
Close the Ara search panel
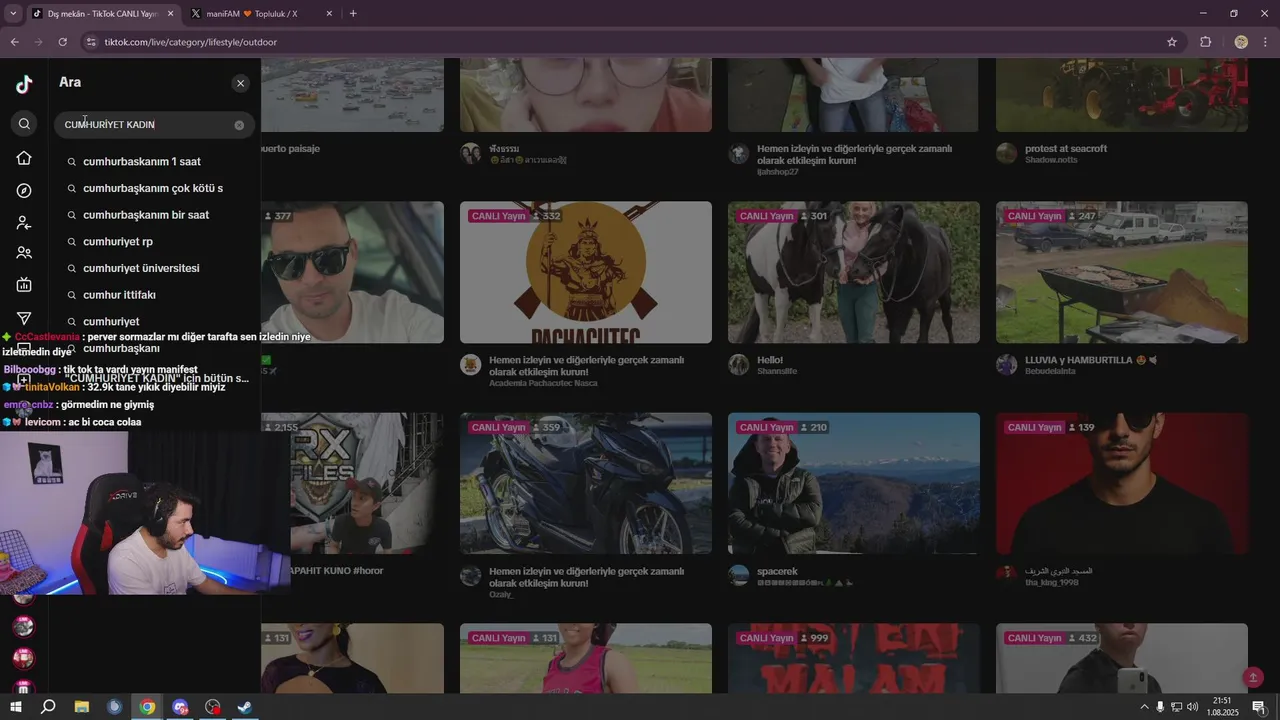coord(240,83)
